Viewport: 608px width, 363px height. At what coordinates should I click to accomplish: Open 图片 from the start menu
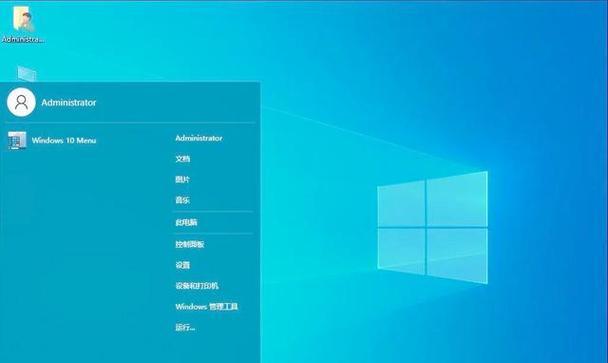tap(183, 180)
